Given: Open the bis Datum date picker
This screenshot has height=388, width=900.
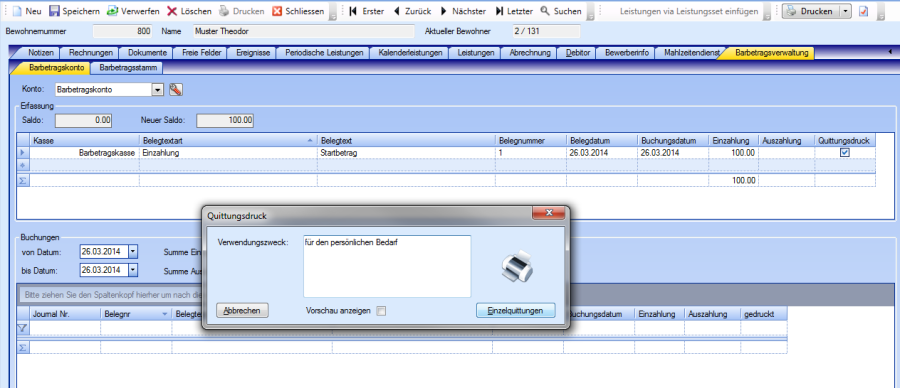Looking at the screenshot, I should pyautogui.click(x=133, y=270).
